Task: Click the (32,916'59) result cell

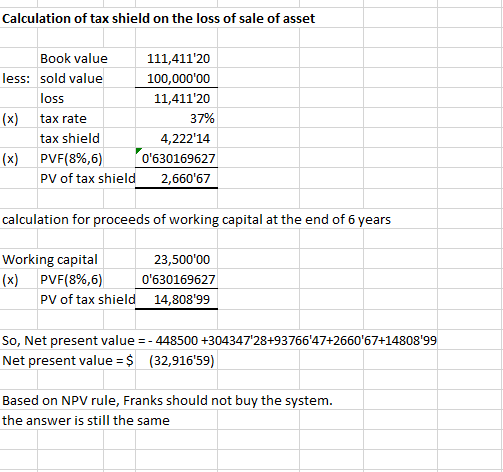Action: point(182,361)
